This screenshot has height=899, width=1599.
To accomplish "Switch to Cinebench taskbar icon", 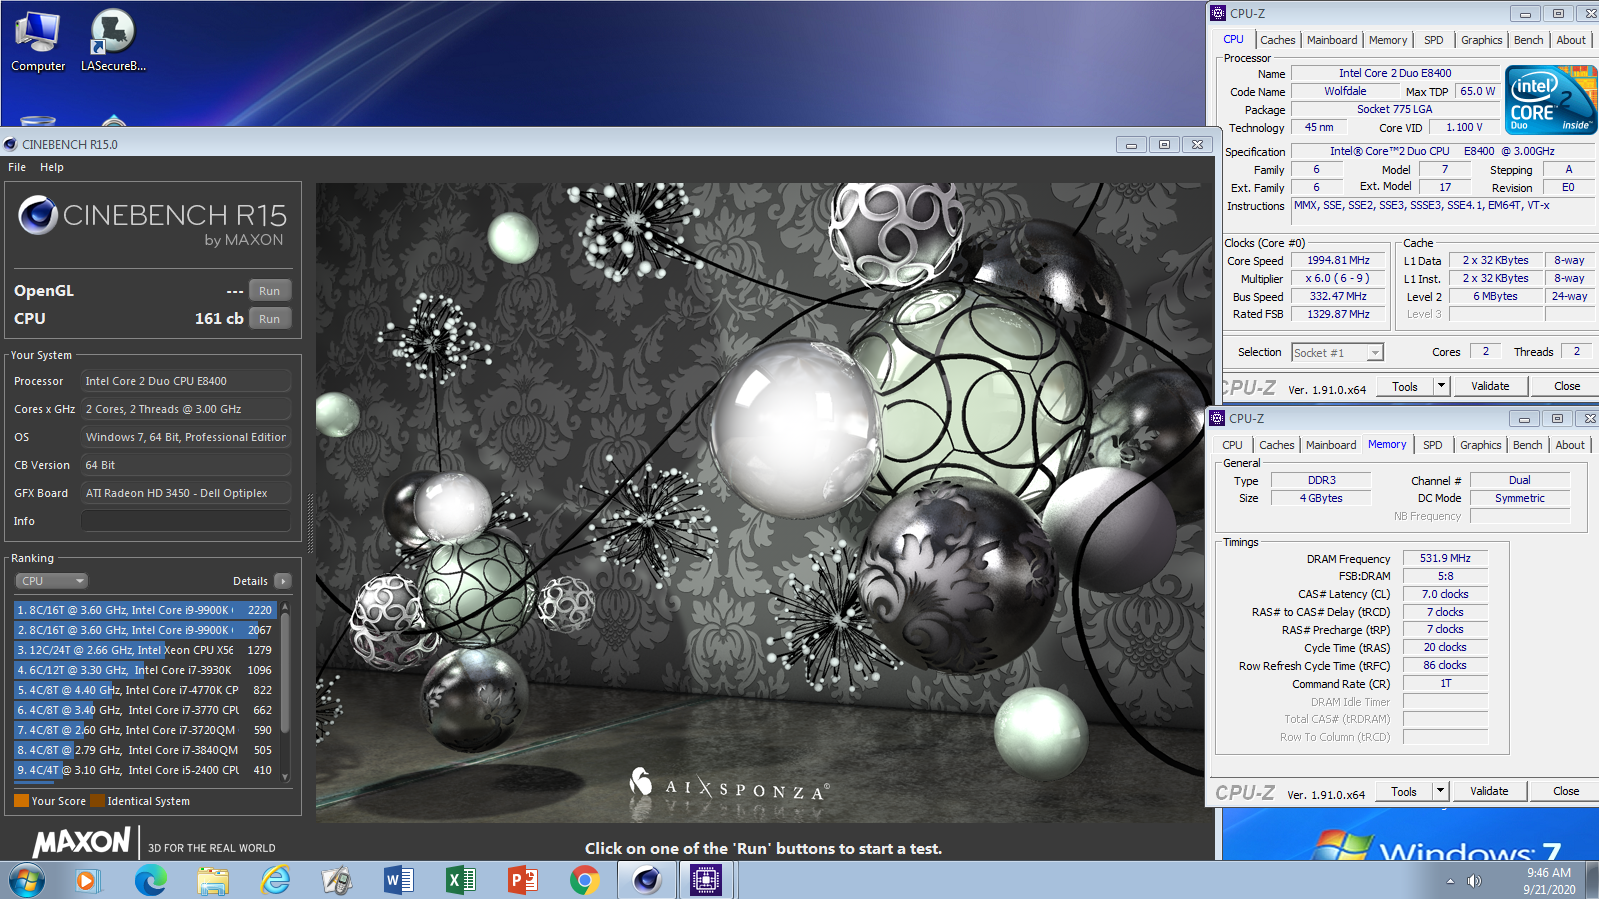I will (647, 881).
